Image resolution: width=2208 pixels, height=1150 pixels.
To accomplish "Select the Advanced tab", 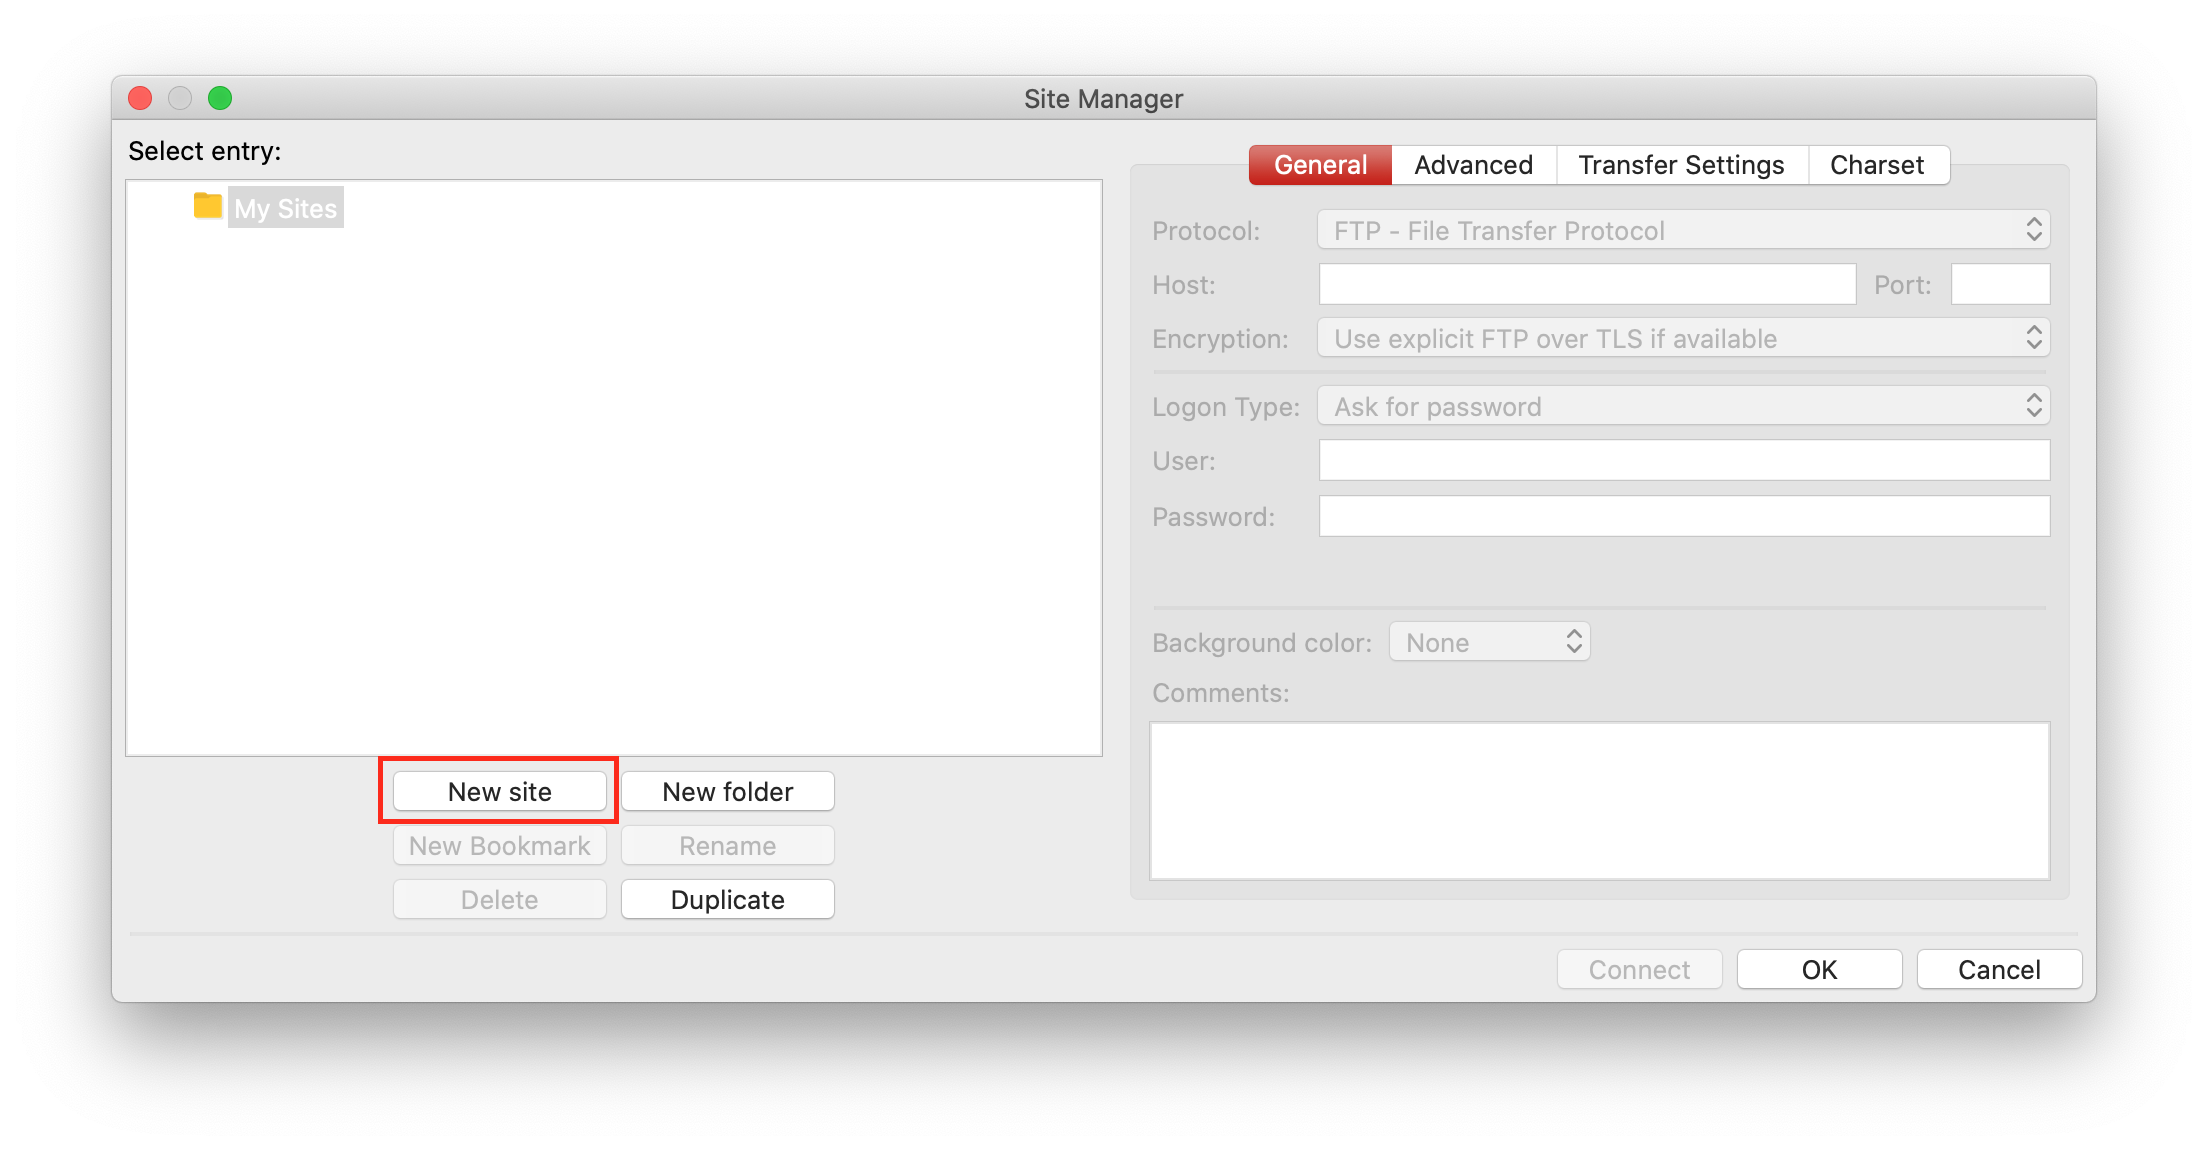I will coord(1473,163).
